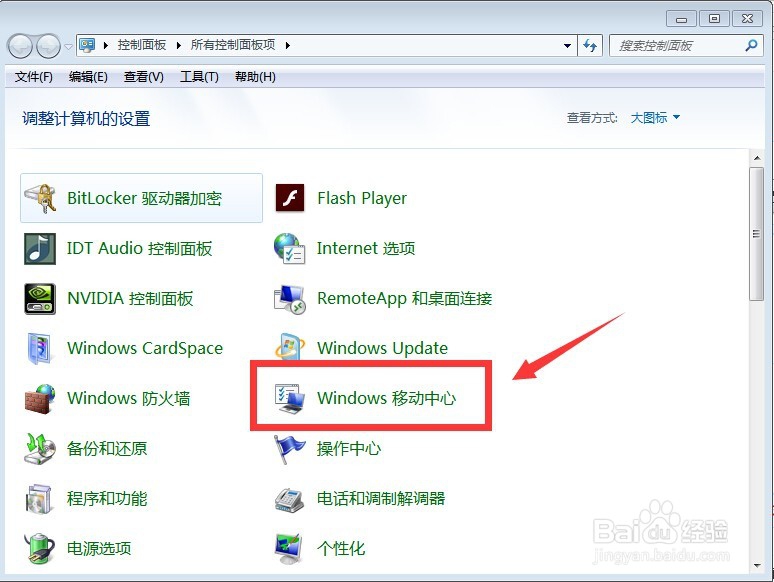The image size is (774, 582).
Task: Open the IDT Audio control panel icon
Action: pos(40,248)
